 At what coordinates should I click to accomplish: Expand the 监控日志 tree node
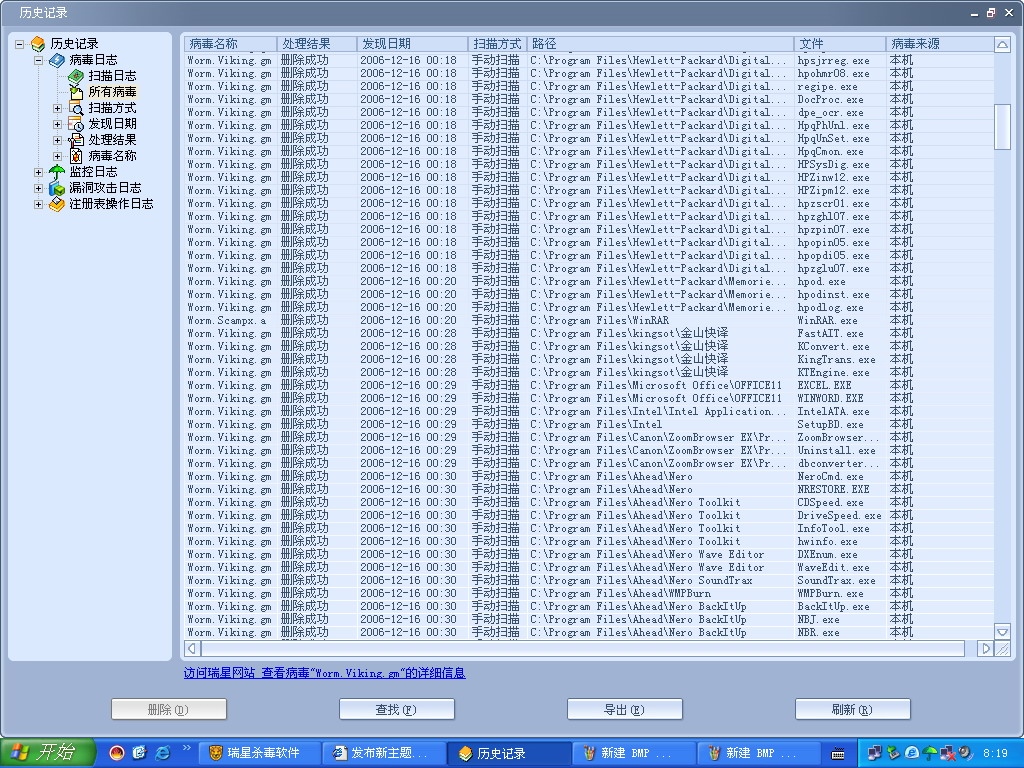coord(39,172)
